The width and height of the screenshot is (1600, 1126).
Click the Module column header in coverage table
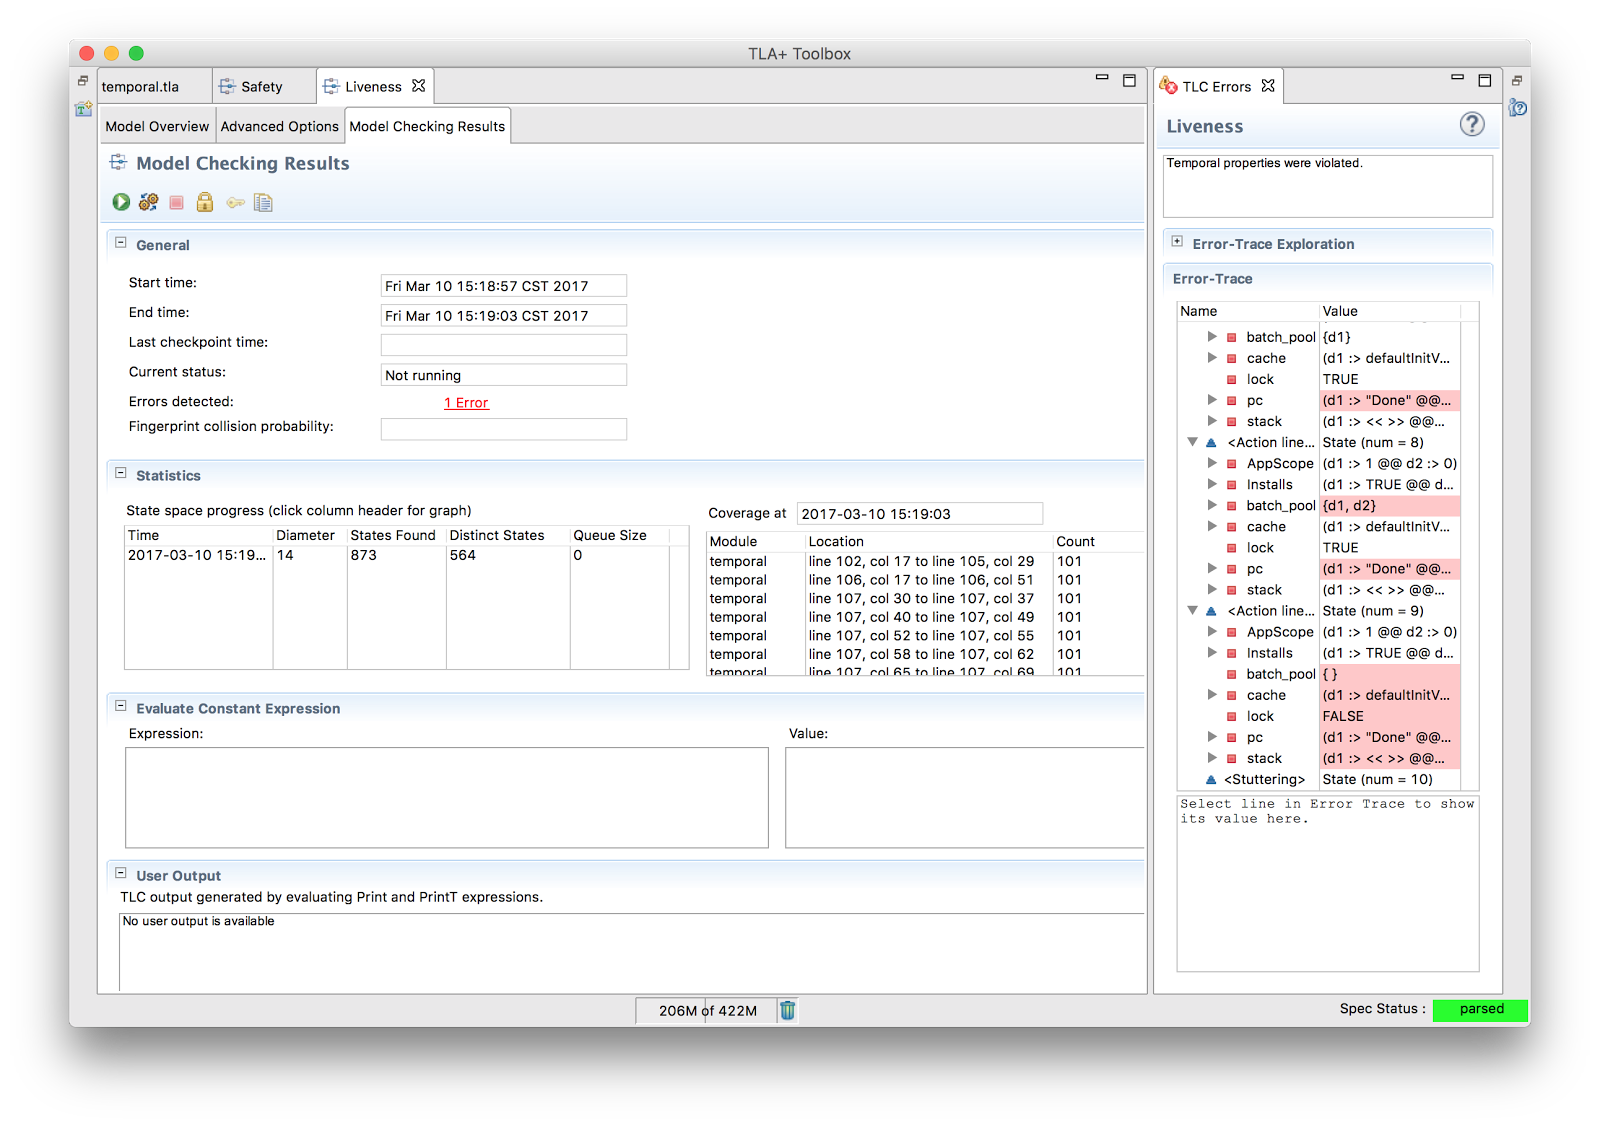756,542
